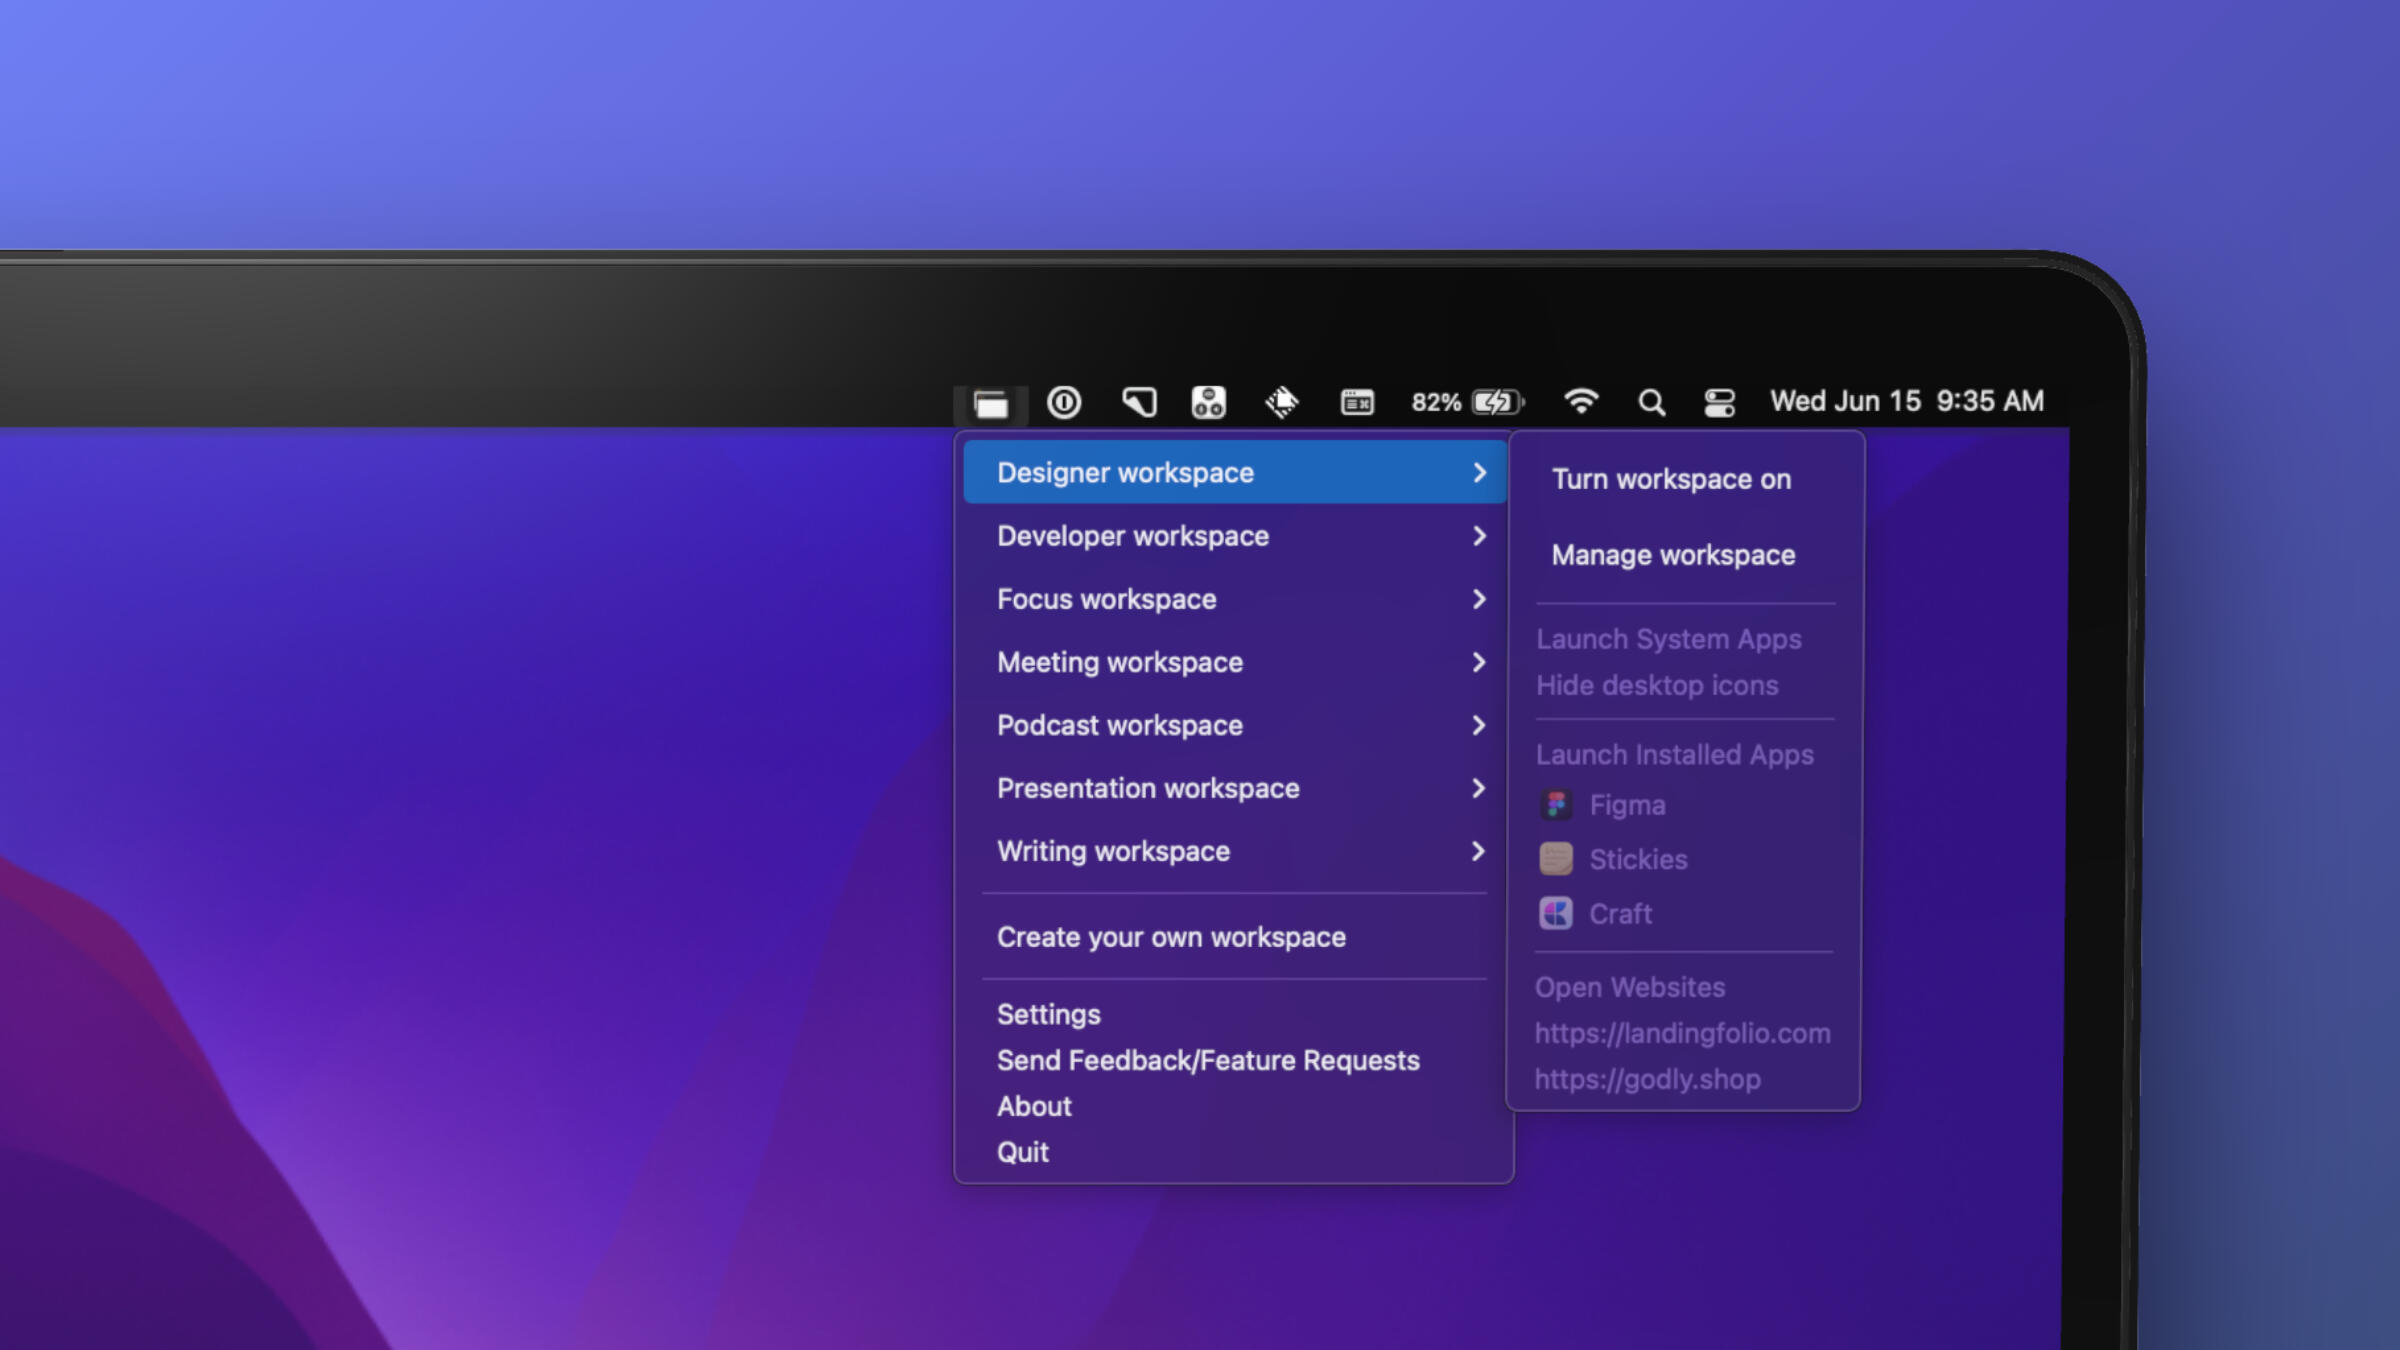Click Create your own workspace

coord(1170,936)
